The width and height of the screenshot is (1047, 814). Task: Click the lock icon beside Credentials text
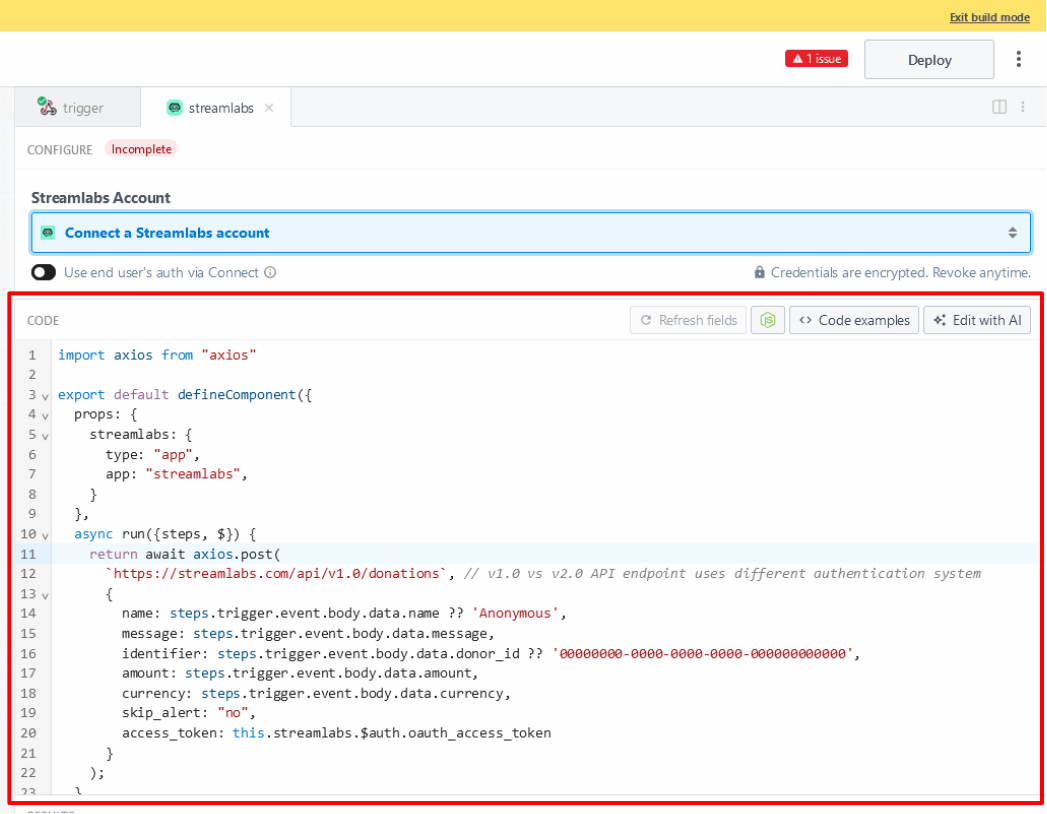759,272
